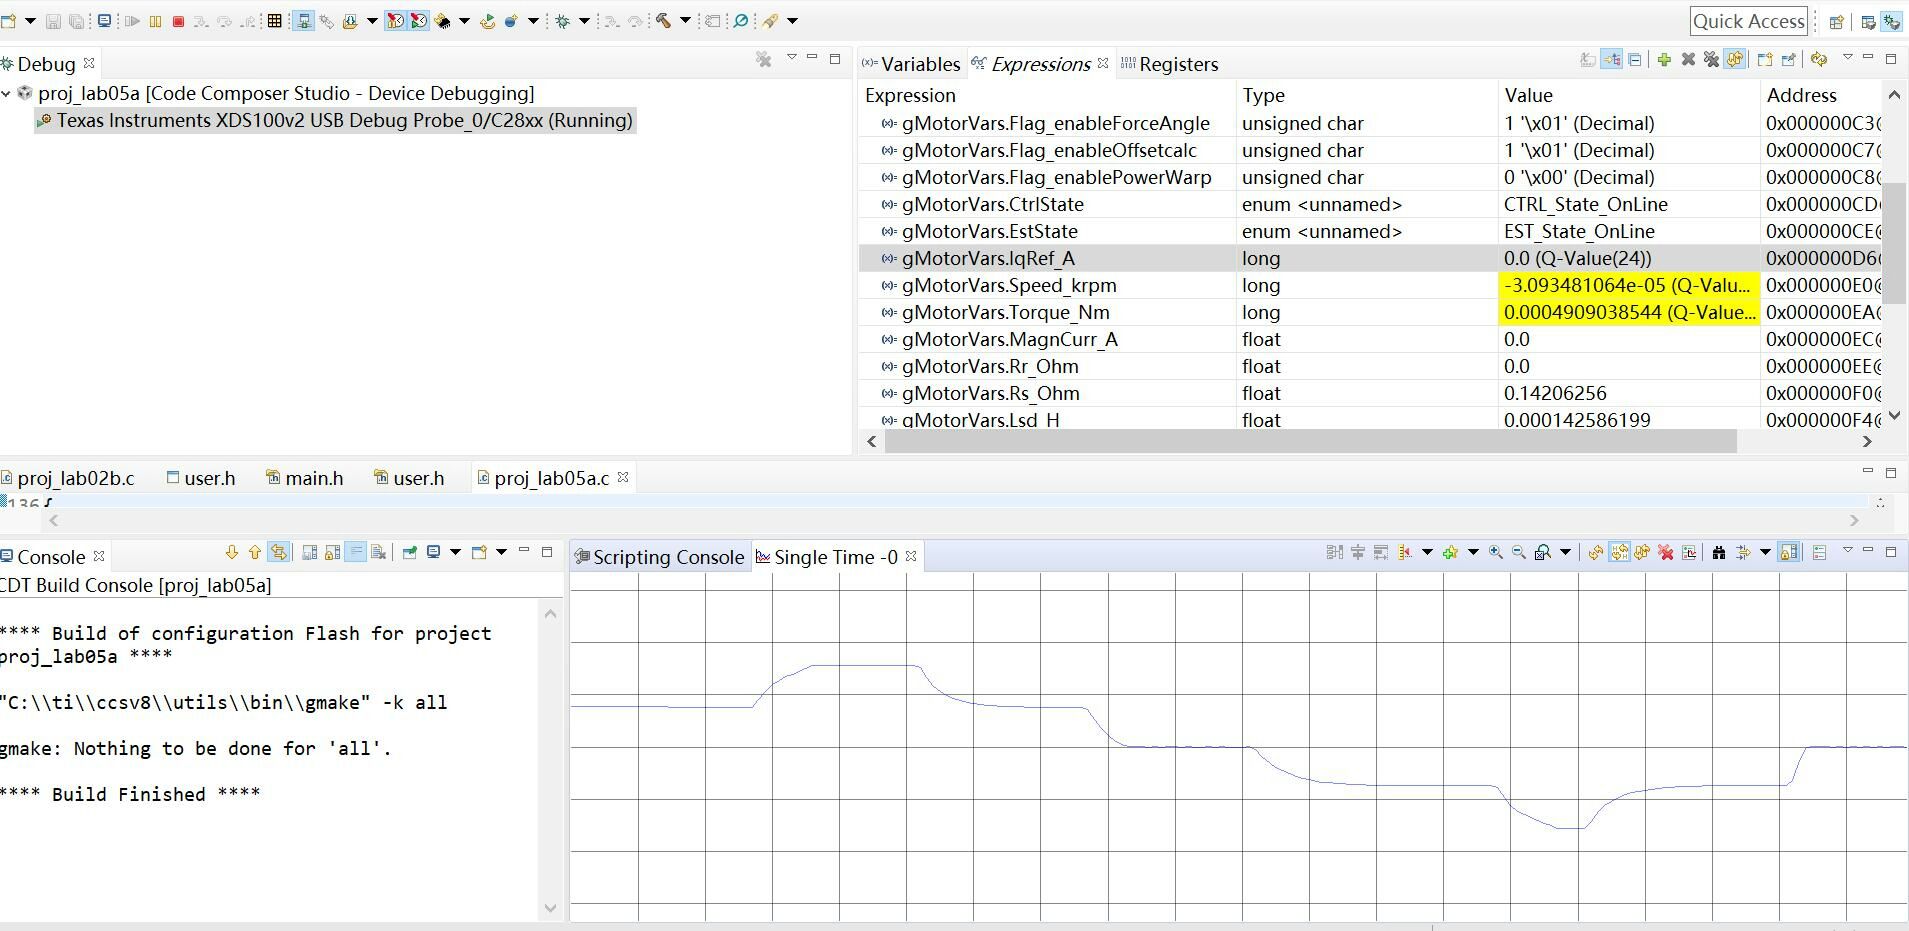This screenshot has height=931, width=1909.
Task: Open the Scripting Console tab
Action: pyautogui.click(x=660, y=557)
